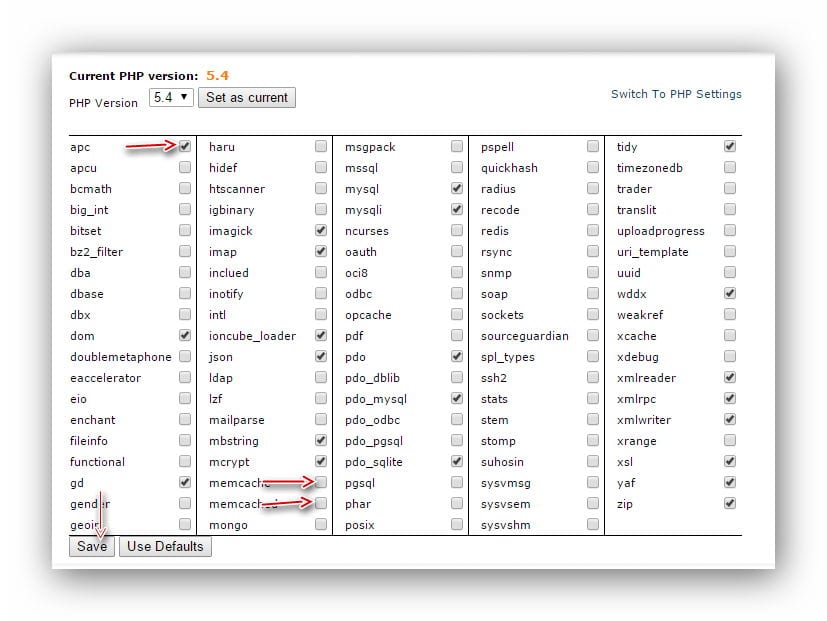This screenshot has height=621, width=827.
Task: Tick the mssql checkbox
Action: [457, 167]
